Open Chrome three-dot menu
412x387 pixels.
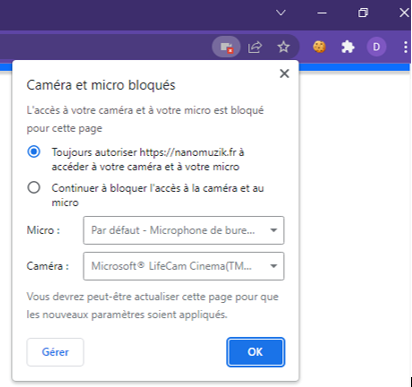[x=405, y=47]
